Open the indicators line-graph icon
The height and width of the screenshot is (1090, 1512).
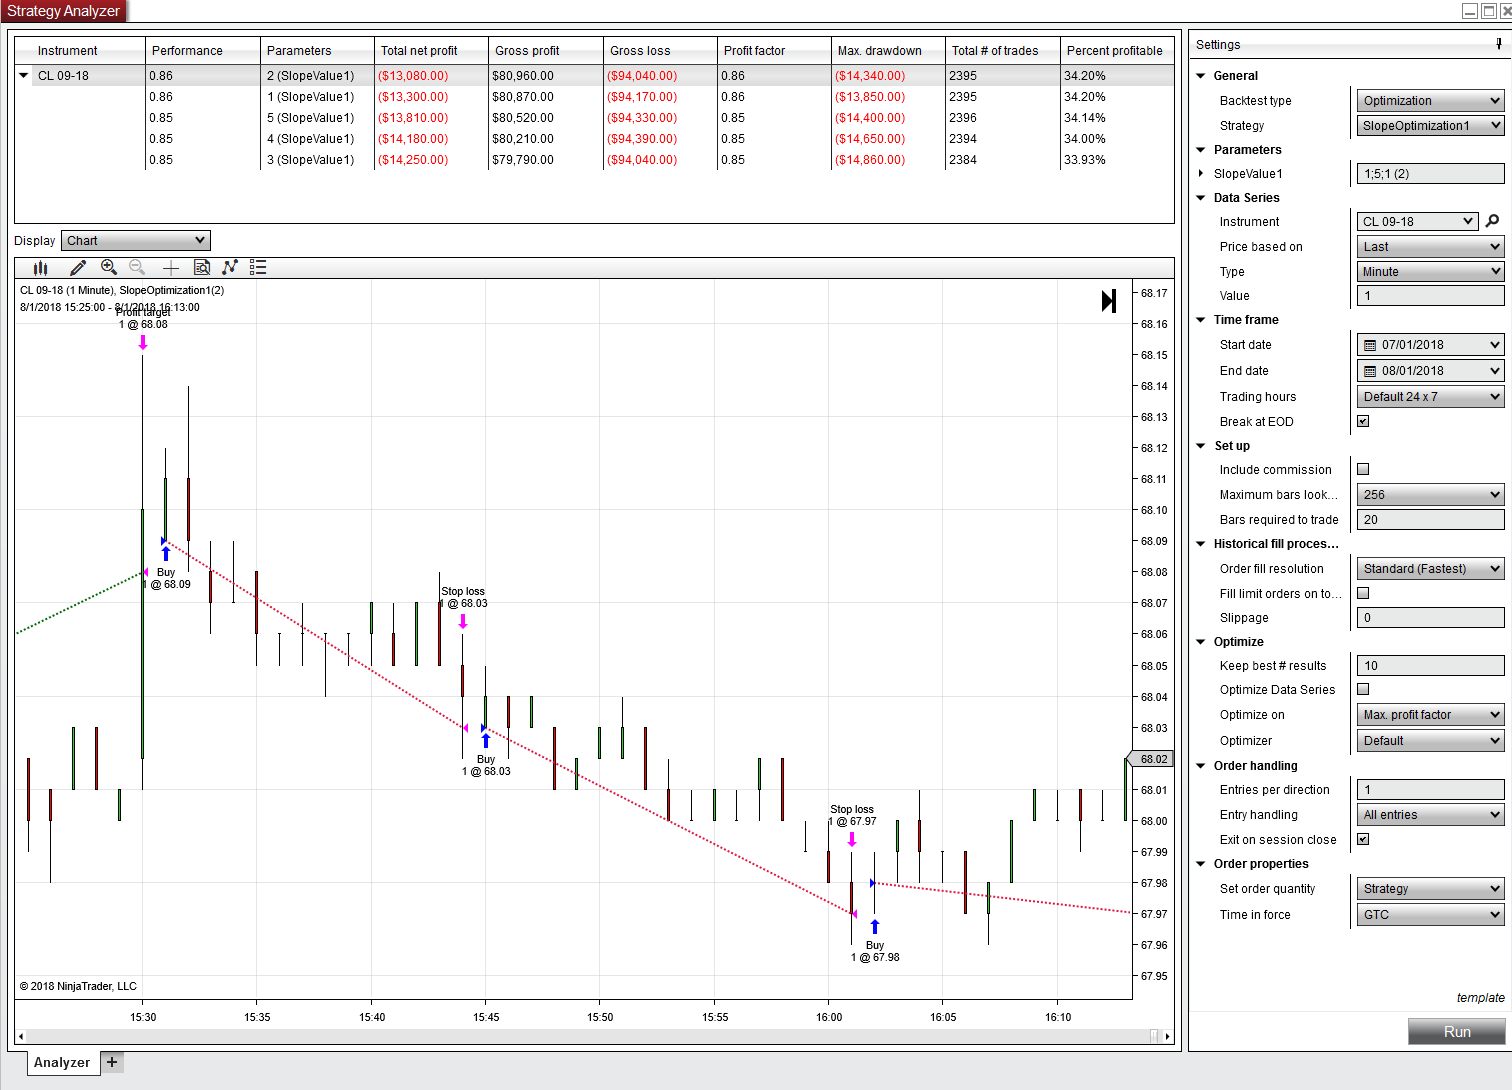click(230, 268)
